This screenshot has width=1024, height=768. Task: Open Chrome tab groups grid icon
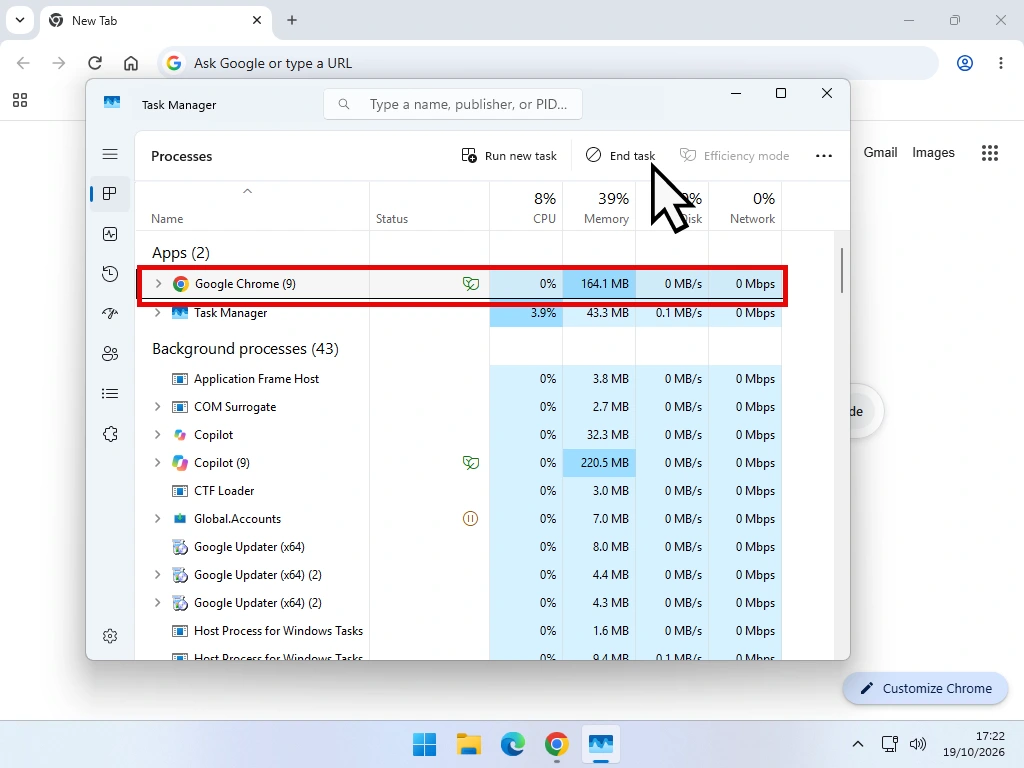[20, 100]
